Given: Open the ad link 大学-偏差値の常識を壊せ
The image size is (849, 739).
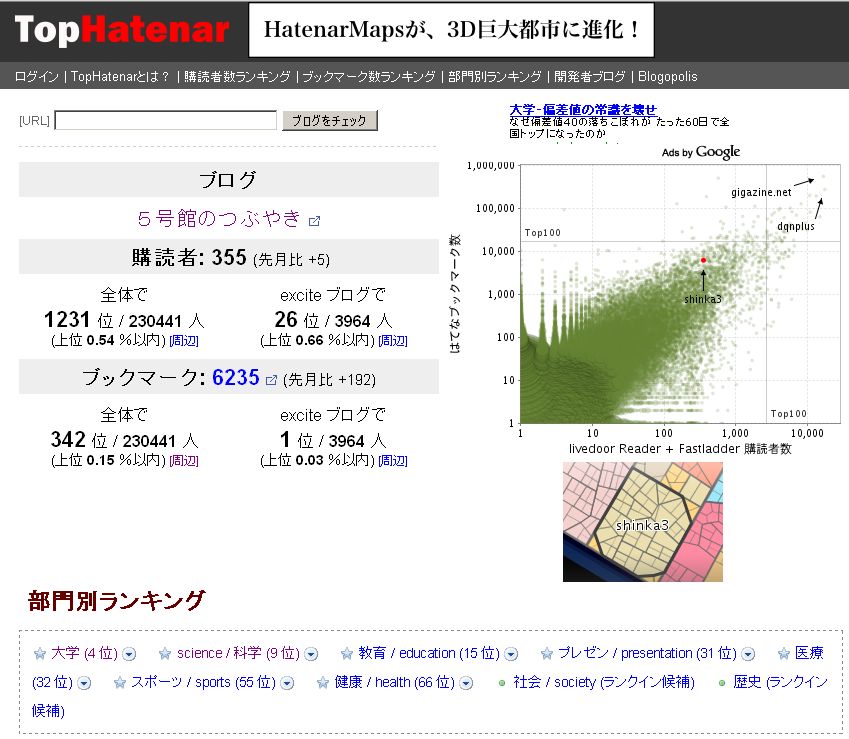Looking at the screenshot, I should click(x=583, y=109).
